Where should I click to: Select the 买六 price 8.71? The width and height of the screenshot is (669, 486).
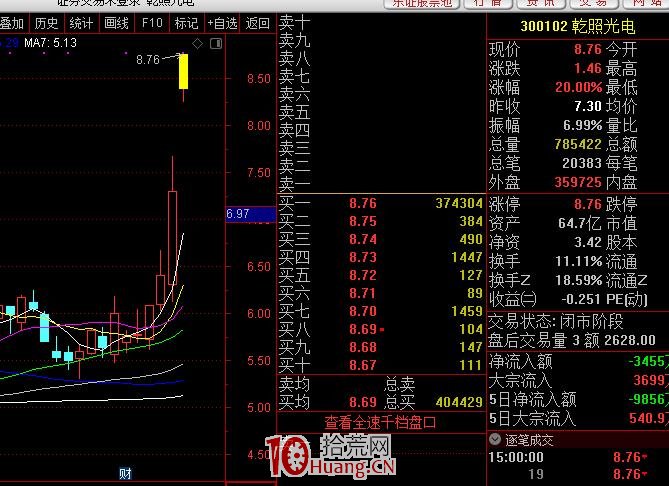363,293
